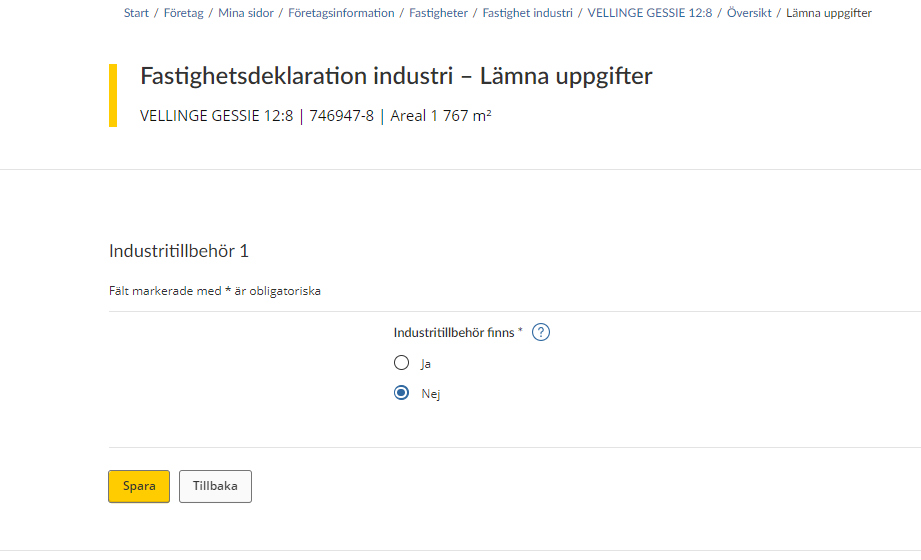Image resolution: width=921 pixels, height=560 pixels.
Task: Open the help icon beside Industritillbehör finns
Action: click(540, 333)
